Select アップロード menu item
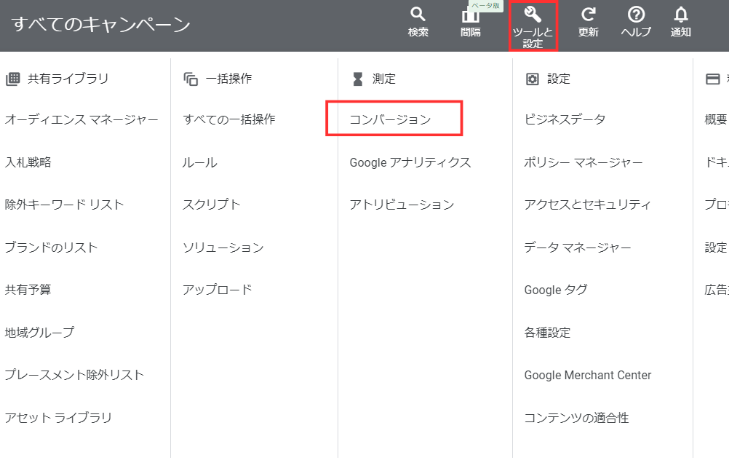 tap(217, 290)
